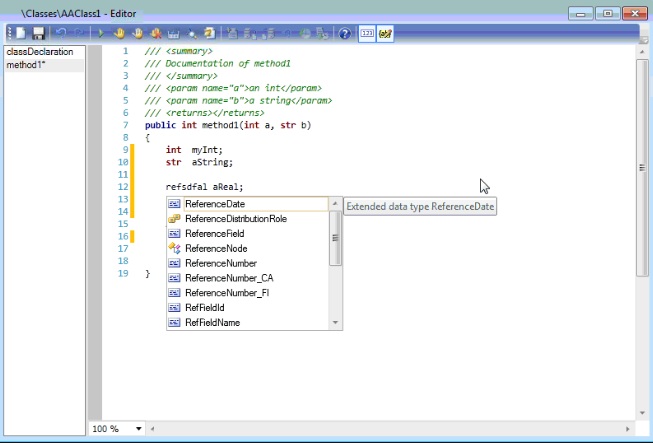Close the Editor window
Screen dimensions: 653x443
(x=635, y=14)
